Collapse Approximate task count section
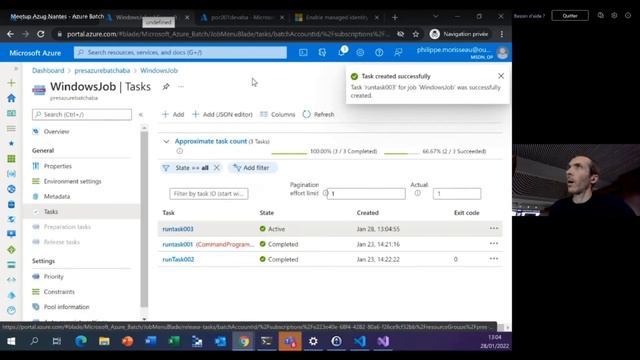The image size is (640, 360). tap(166, 141)
